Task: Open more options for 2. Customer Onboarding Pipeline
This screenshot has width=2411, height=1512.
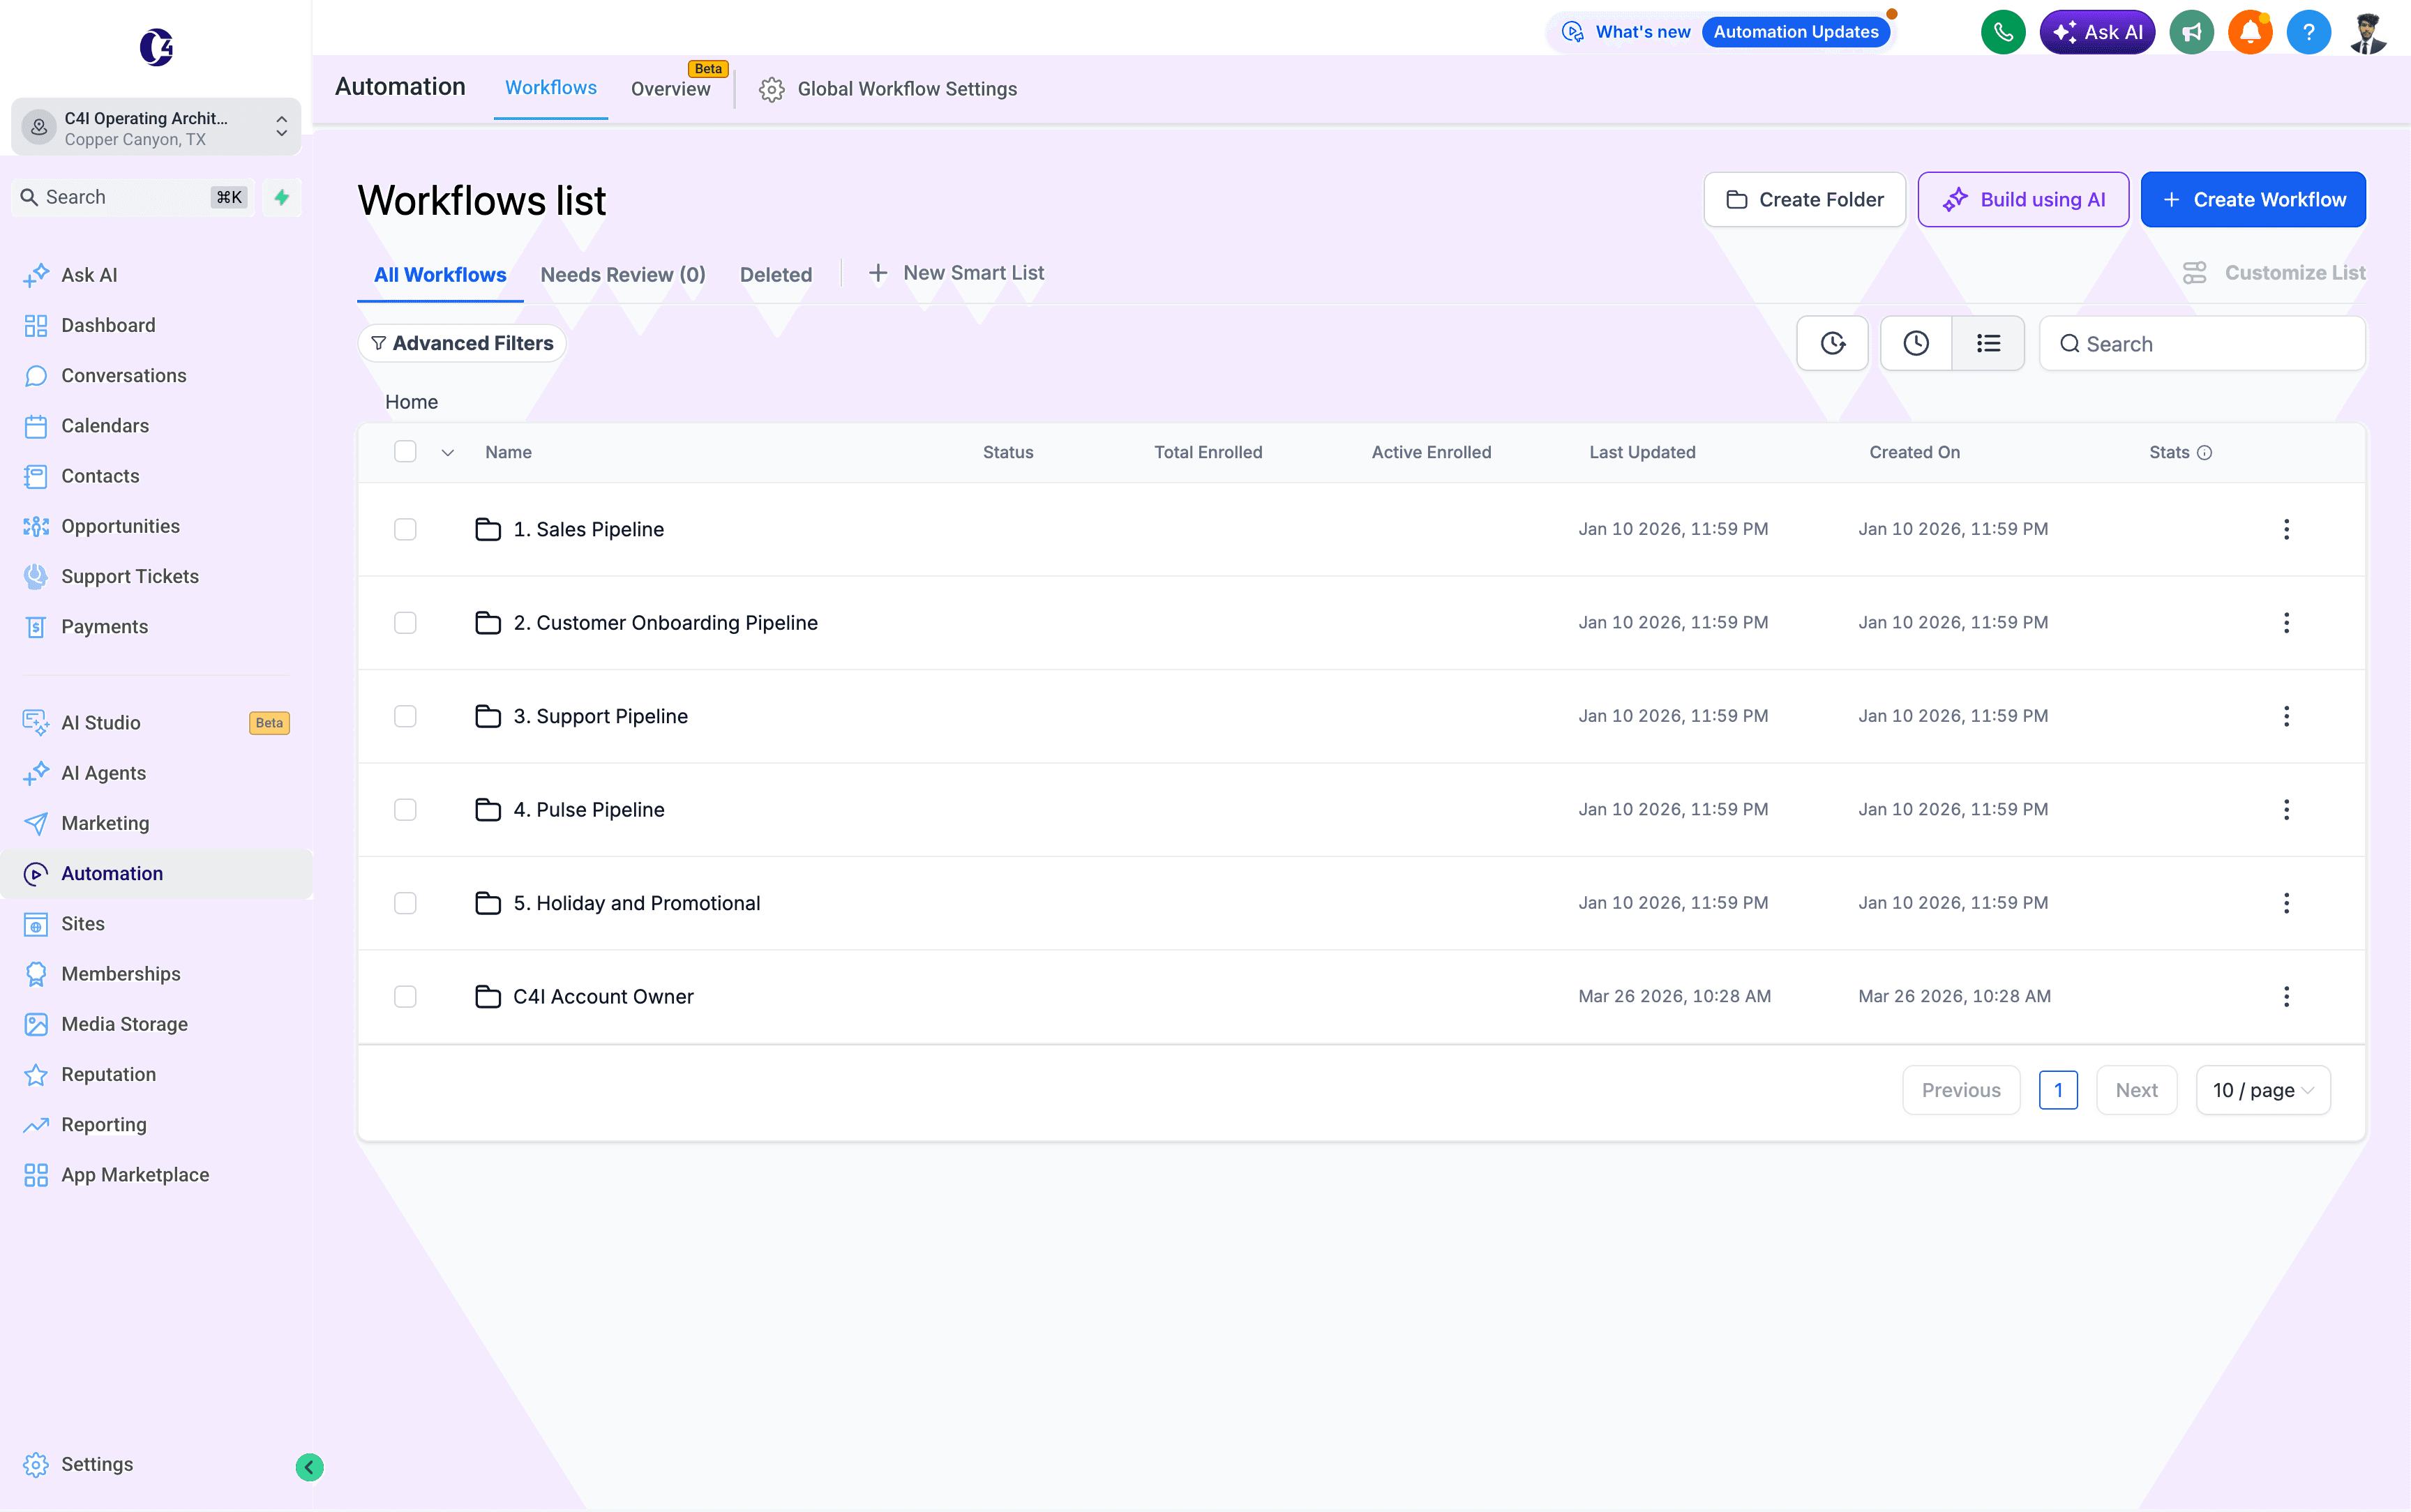Action: 2286,622
